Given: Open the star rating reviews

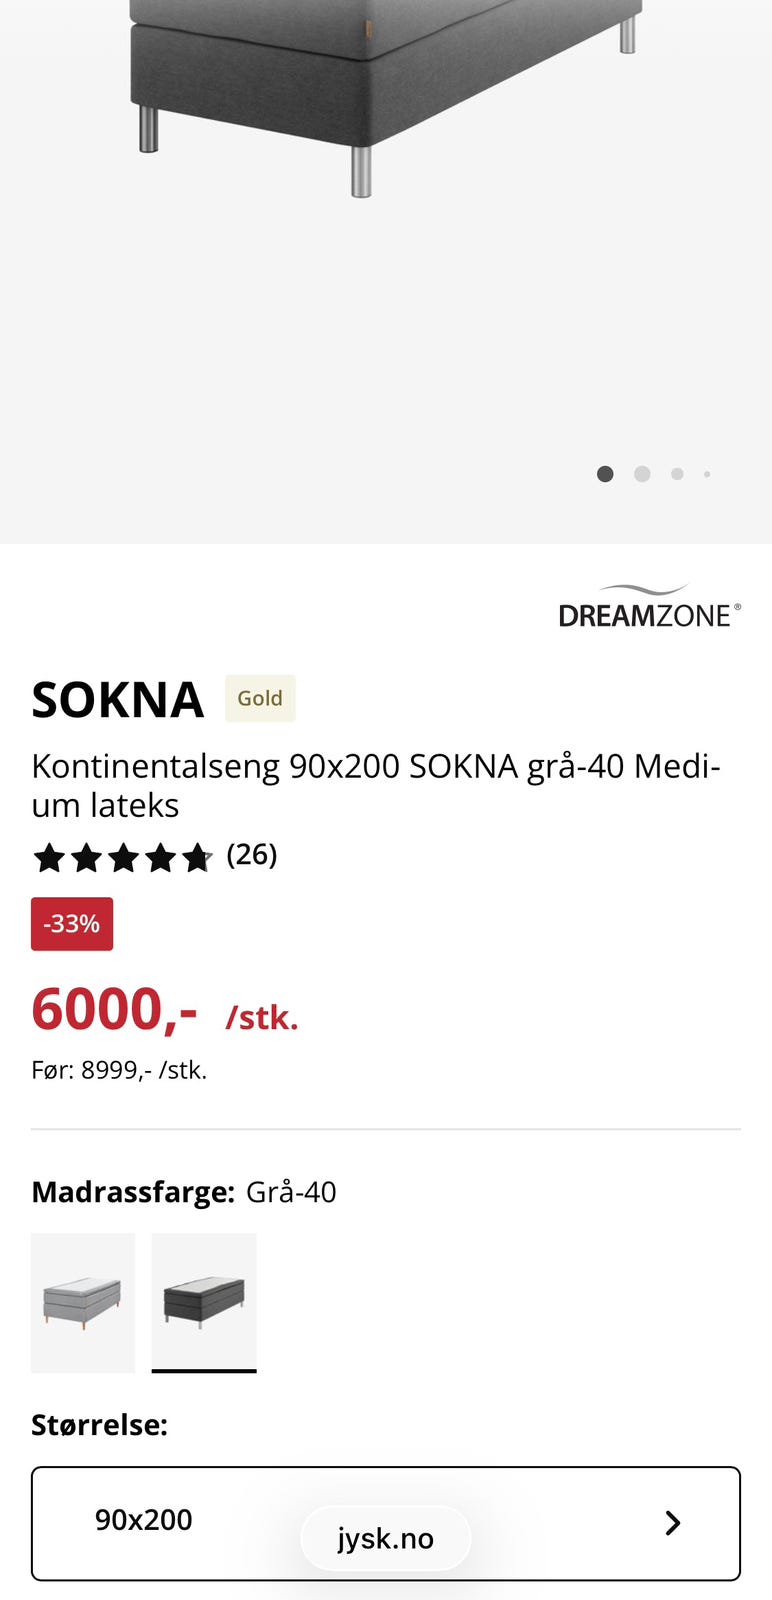Looking at the screenshot, I should pyautogui.click(x=123, y=858).
